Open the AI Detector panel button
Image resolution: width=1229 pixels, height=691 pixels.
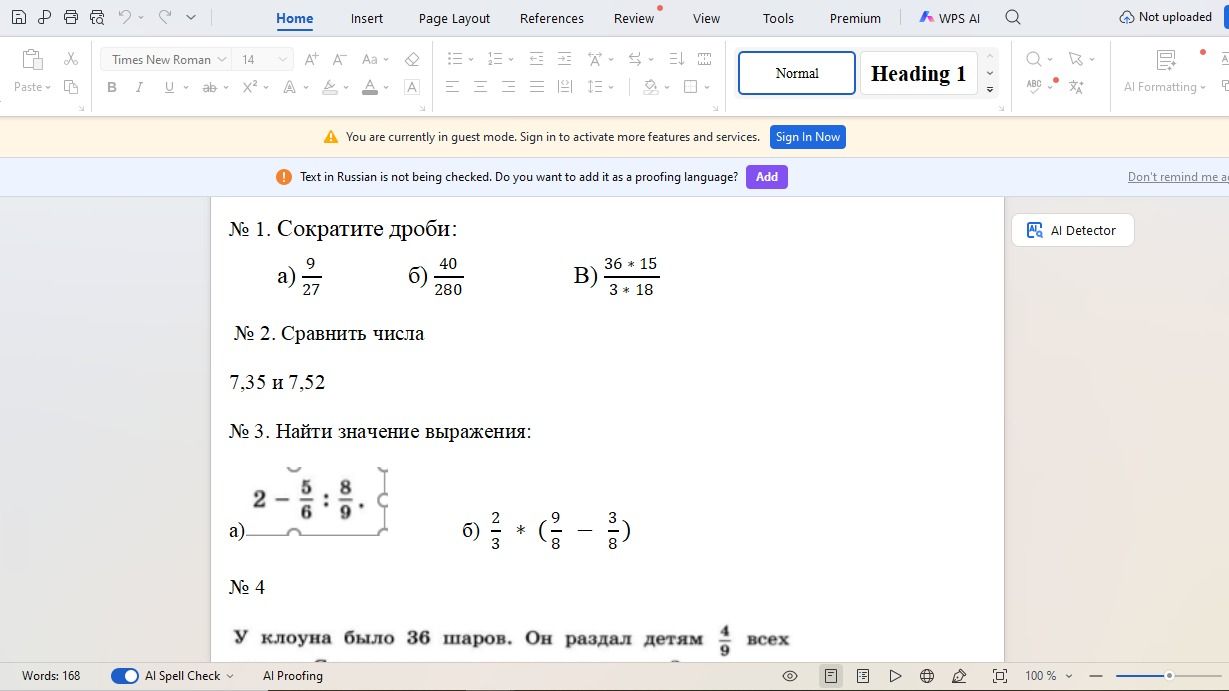click(1072, 230)
